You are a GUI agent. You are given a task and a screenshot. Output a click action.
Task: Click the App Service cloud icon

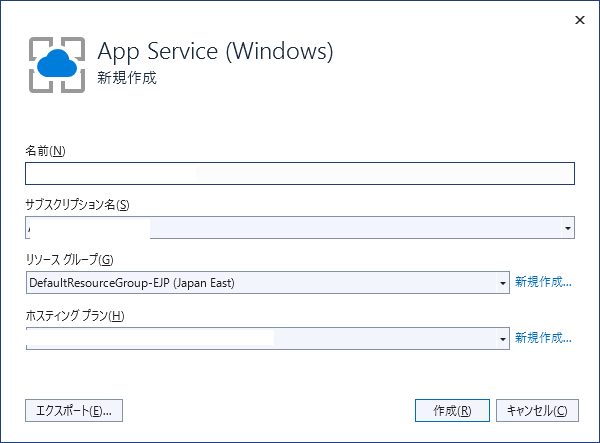[x=57, y=65]
